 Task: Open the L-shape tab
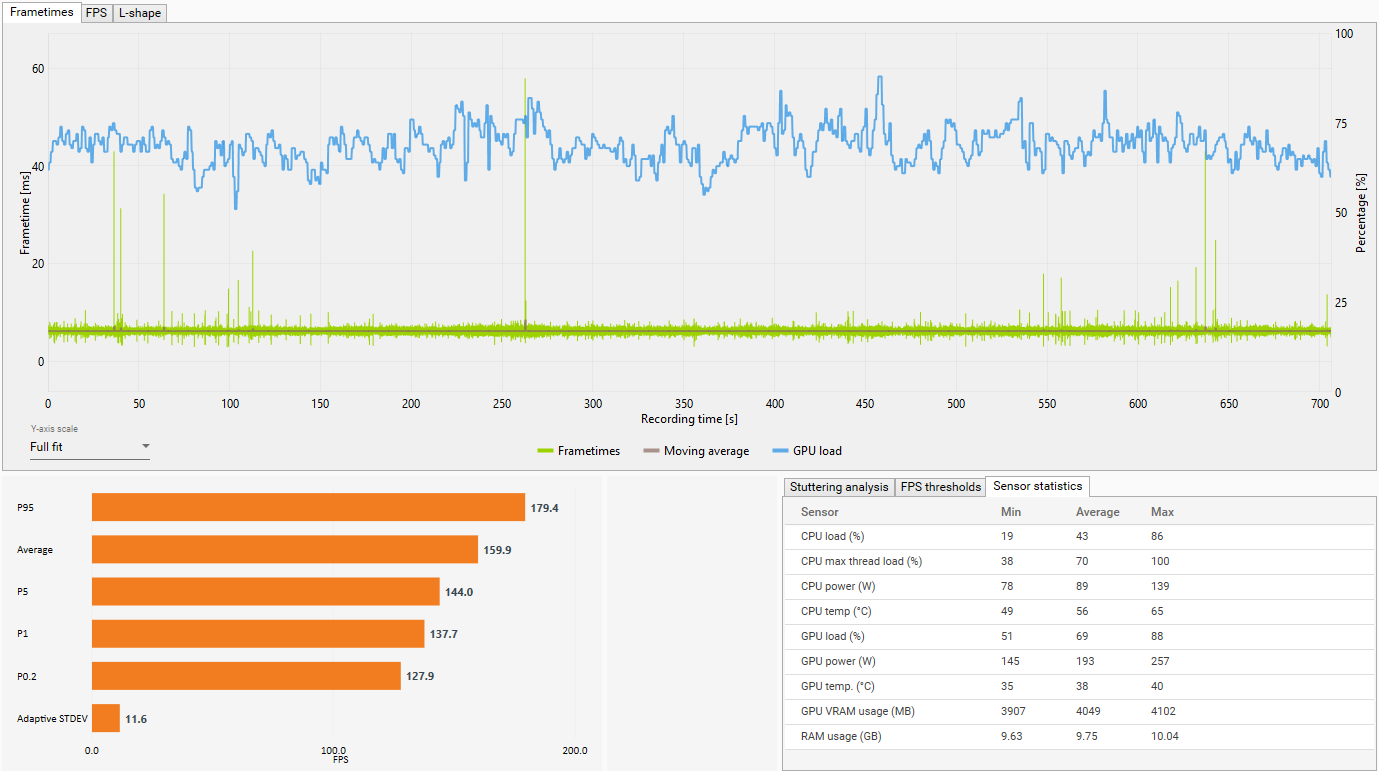coord(140,13)
